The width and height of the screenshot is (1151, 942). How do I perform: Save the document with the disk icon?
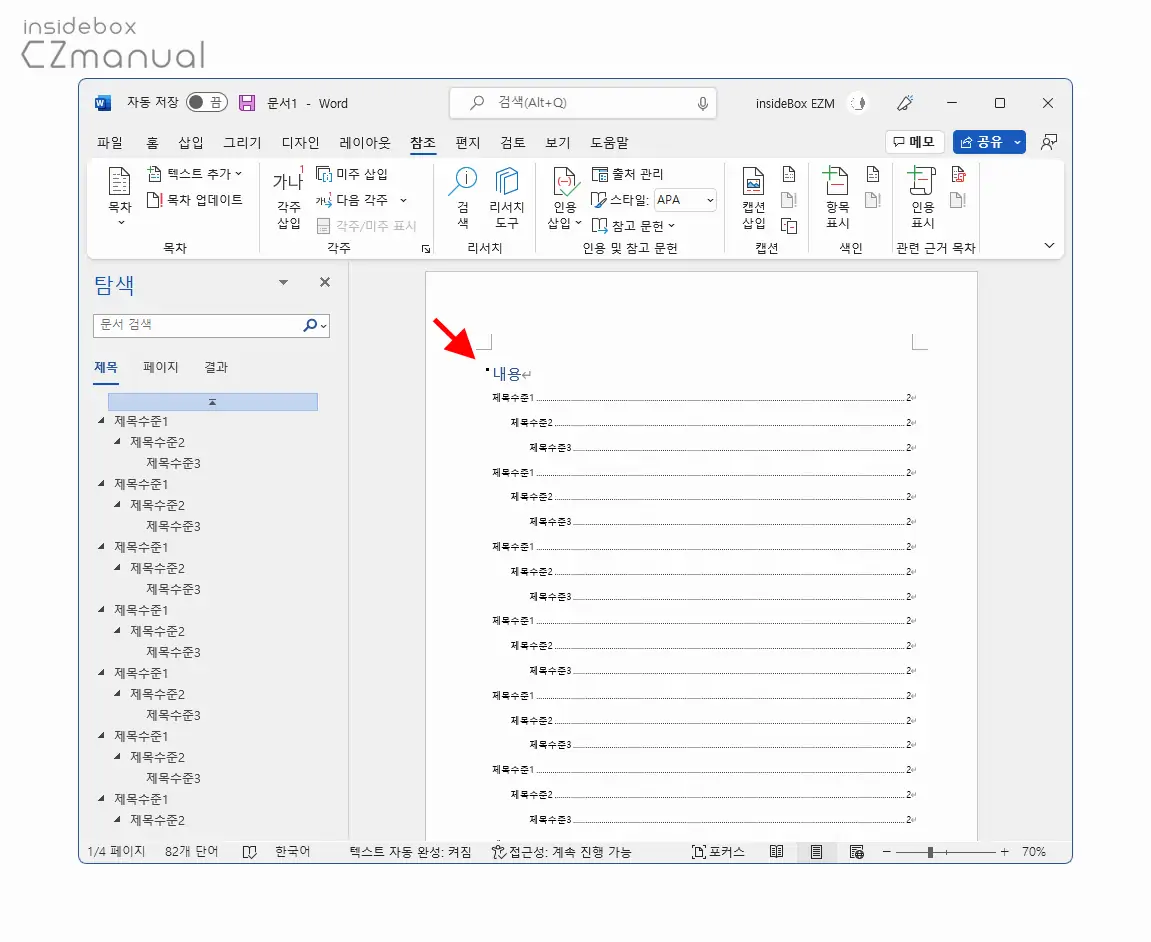[247, 104]
